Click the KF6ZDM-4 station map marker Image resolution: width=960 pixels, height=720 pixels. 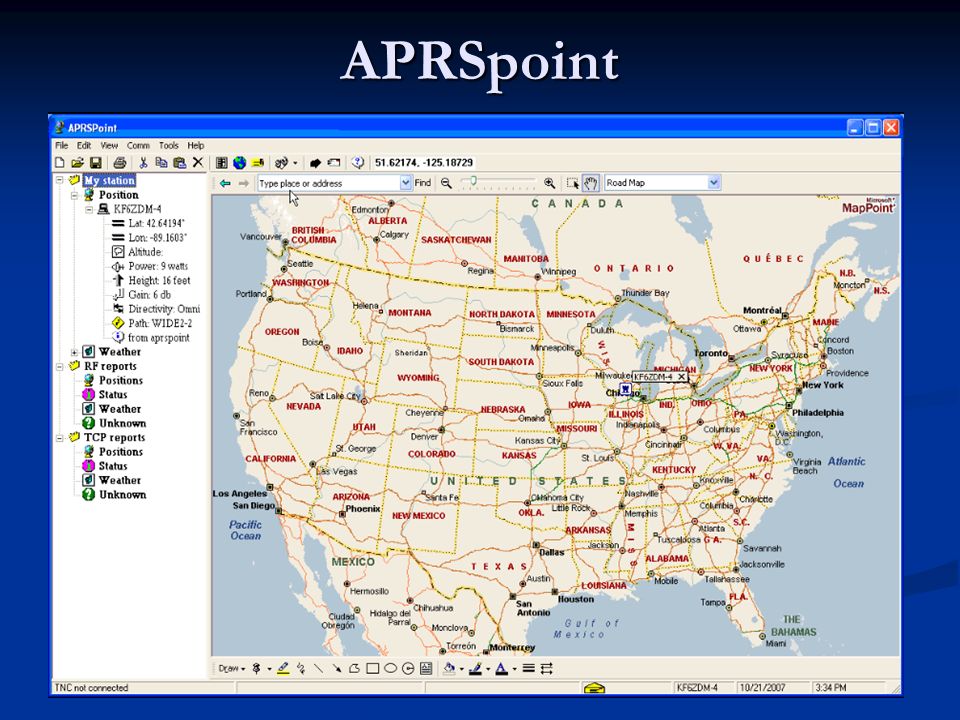625,389
